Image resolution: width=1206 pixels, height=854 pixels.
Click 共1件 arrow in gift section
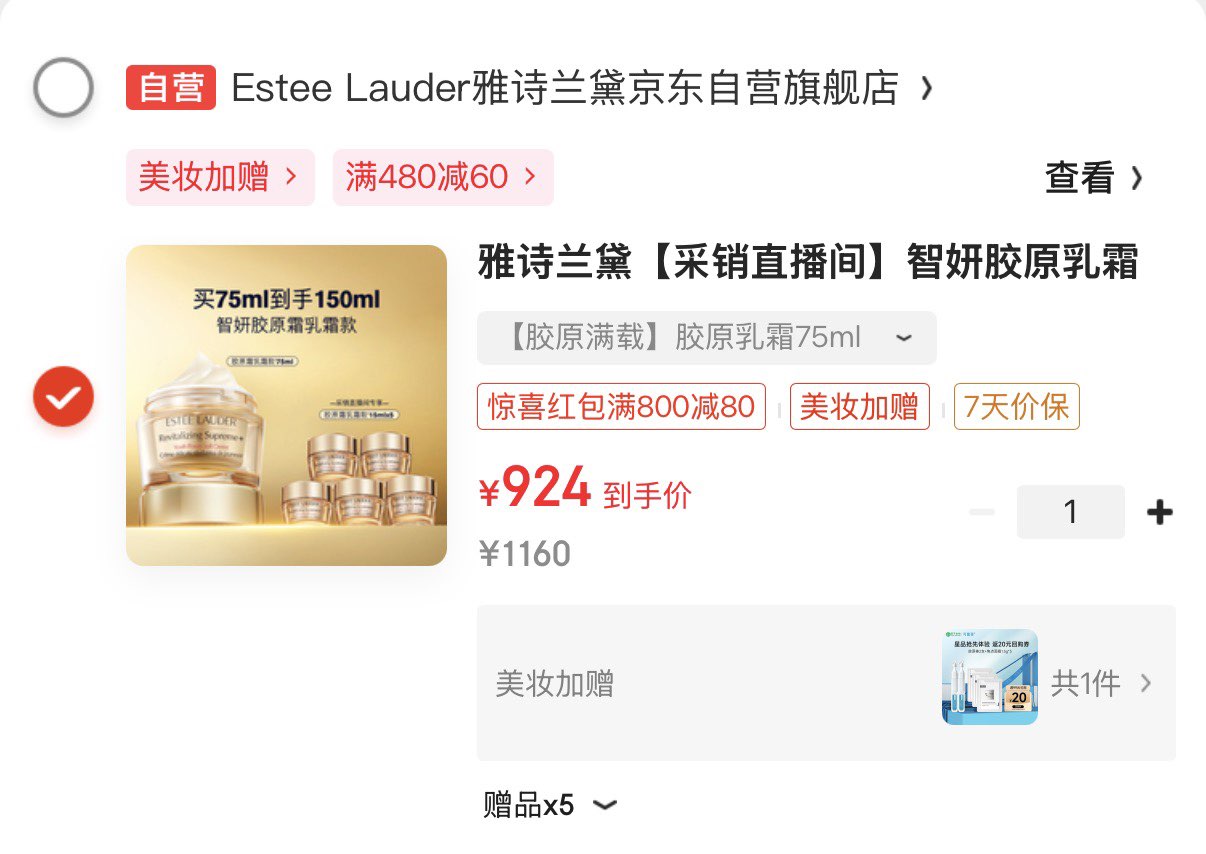tap(1101, 684)
